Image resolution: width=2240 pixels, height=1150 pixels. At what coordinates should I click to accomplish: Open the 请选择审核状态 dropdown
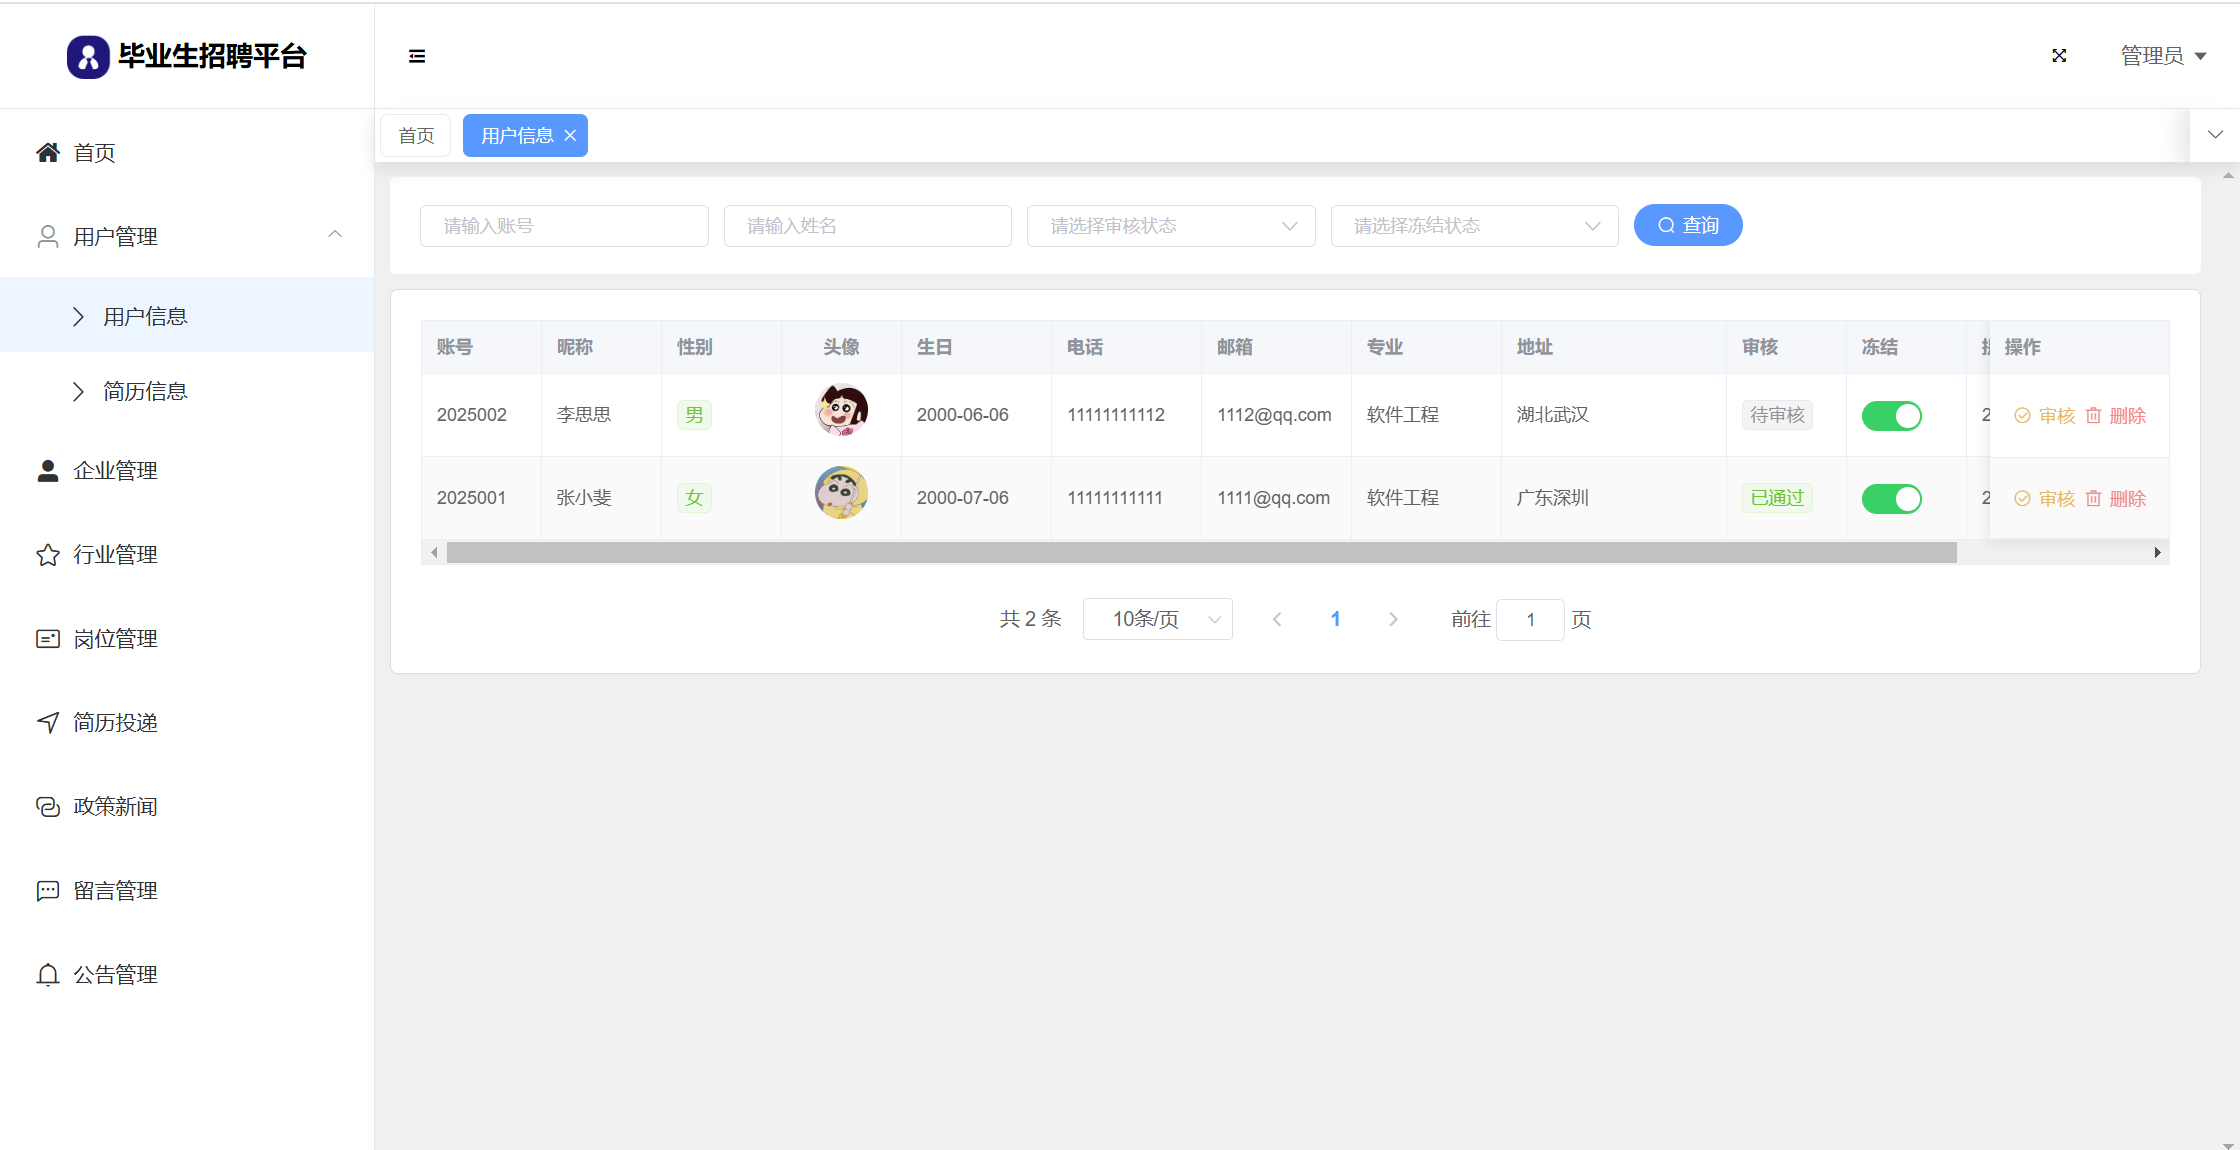pos(1170,226)
